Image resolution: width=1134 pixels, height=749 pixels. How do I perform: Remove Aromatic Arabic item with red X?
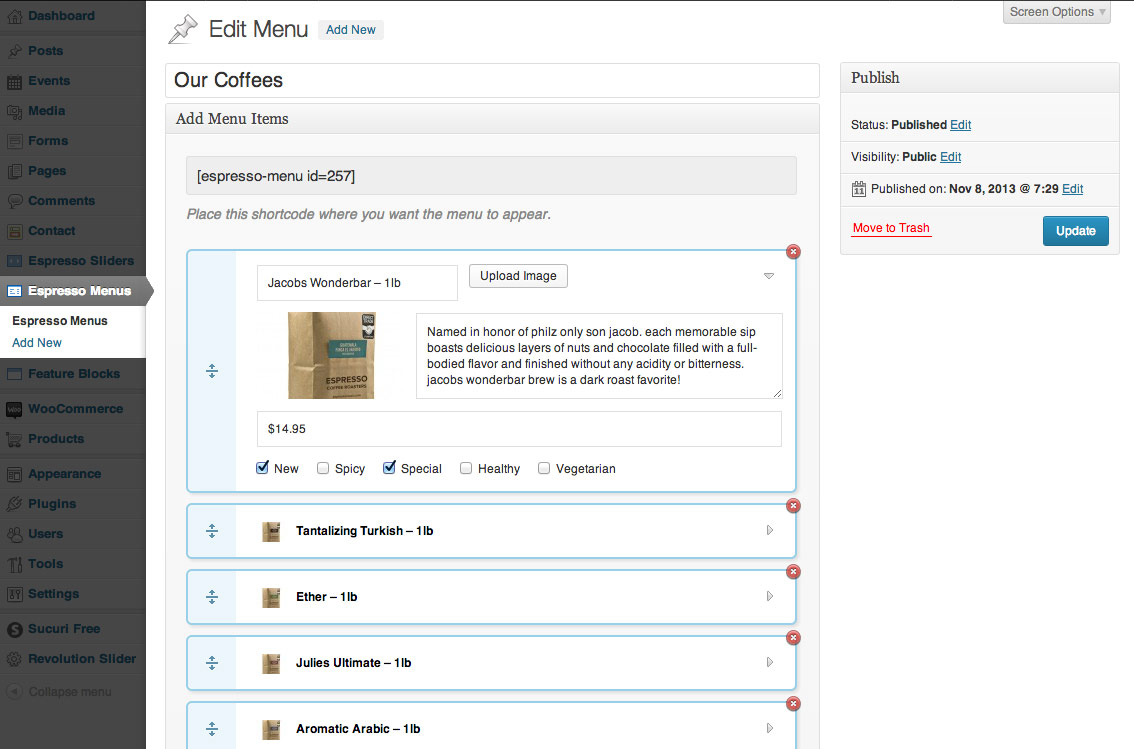[793, 703]
